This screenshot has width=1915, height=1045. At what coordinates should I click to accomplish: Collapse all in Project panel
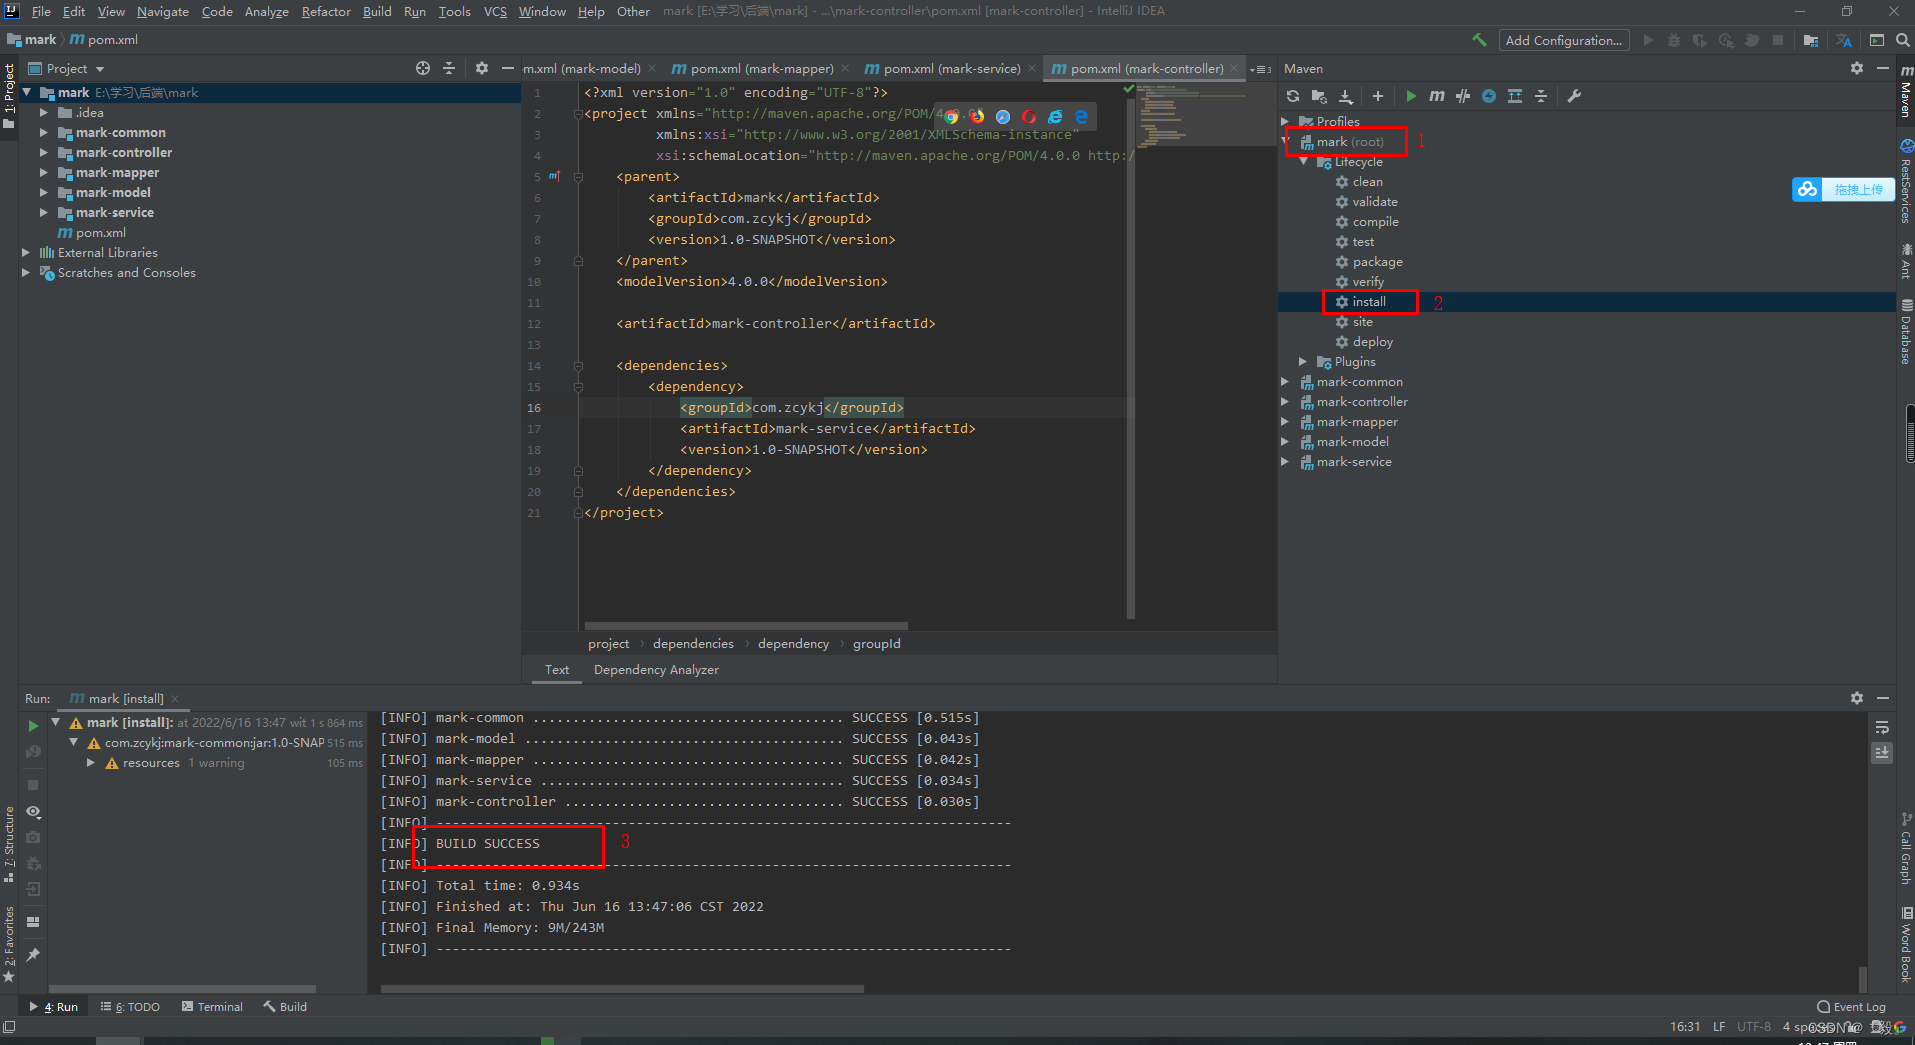[449, 68]
